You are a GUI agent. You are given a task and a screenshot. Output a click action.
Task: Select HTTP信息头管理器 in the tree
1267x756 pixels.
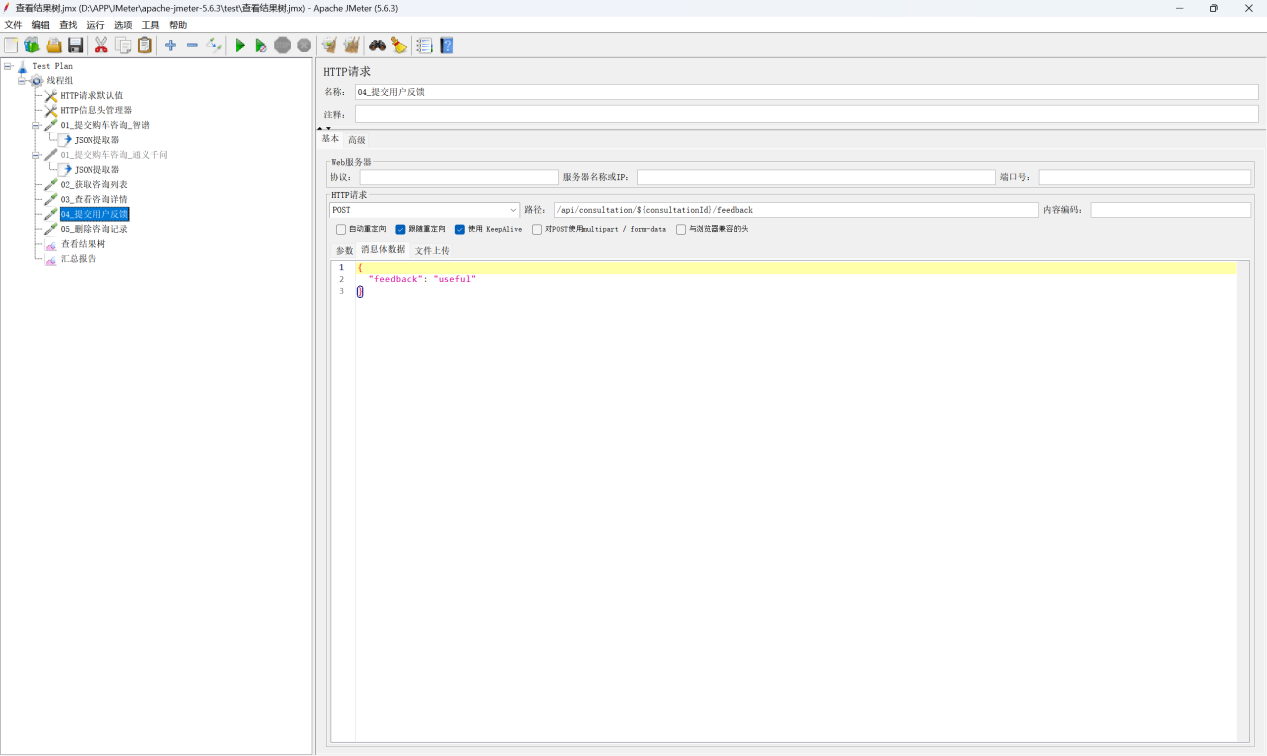[96, 110]
